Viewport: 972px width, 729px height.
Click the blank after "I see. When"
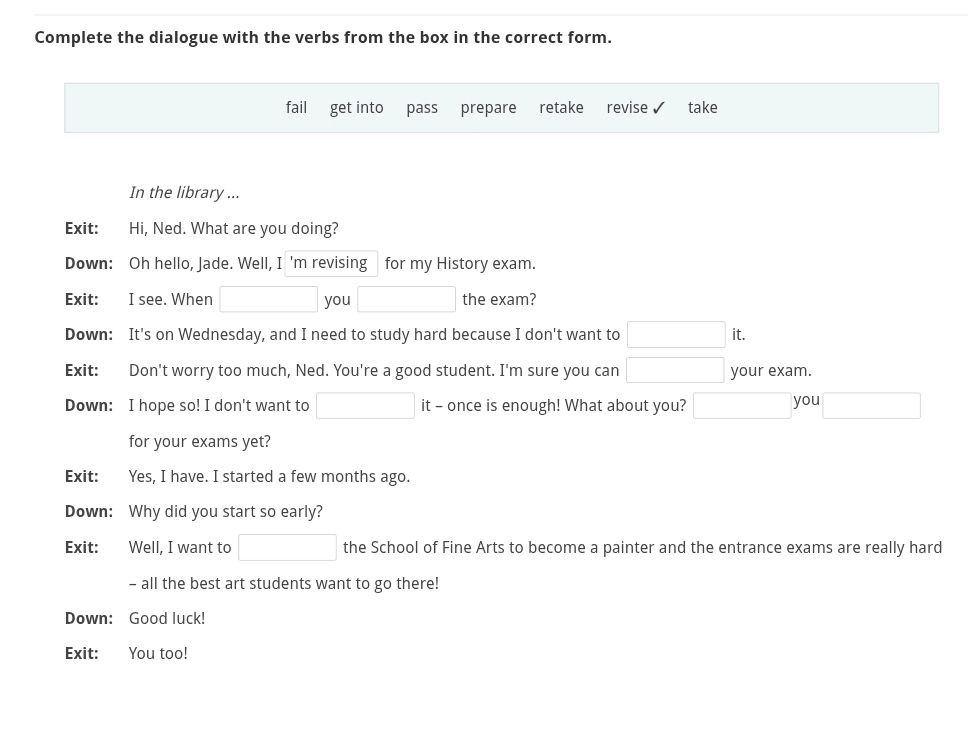268,298
